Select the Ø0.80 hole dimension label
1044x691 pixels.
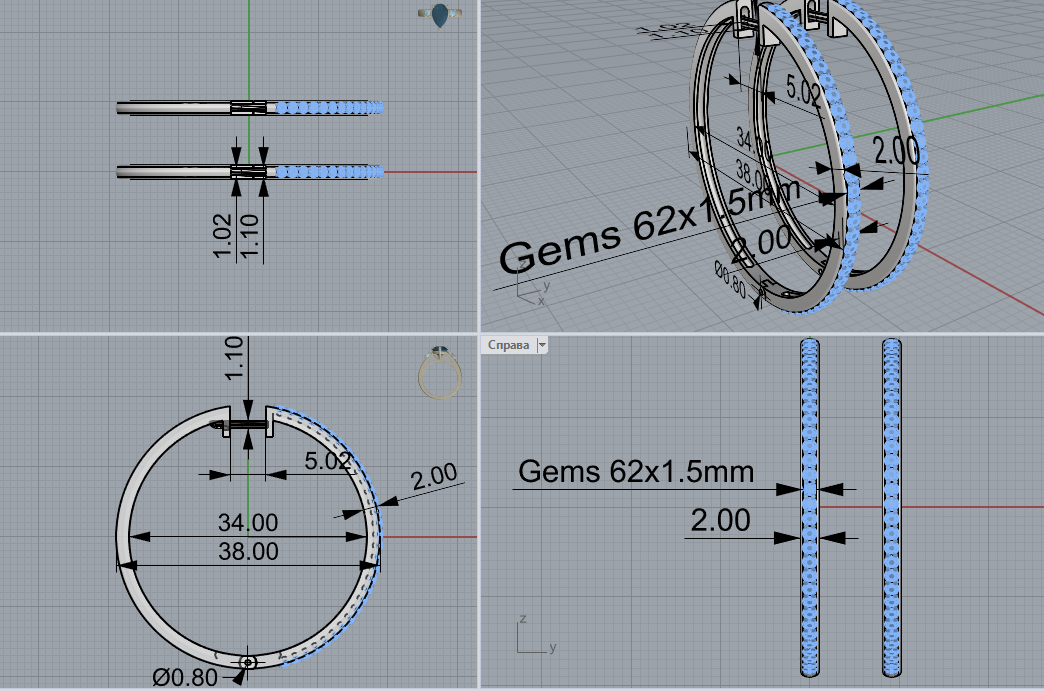(185, 678)
